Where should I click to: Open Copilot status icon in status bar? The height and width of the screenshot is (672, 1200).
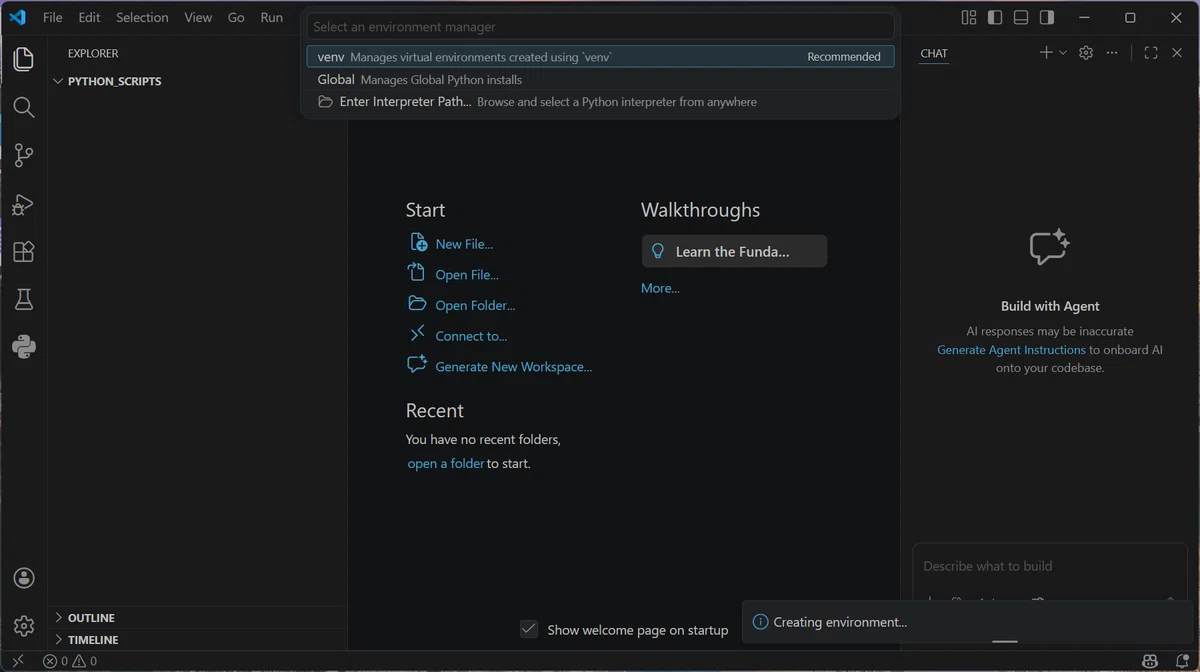coord(1151,661)
